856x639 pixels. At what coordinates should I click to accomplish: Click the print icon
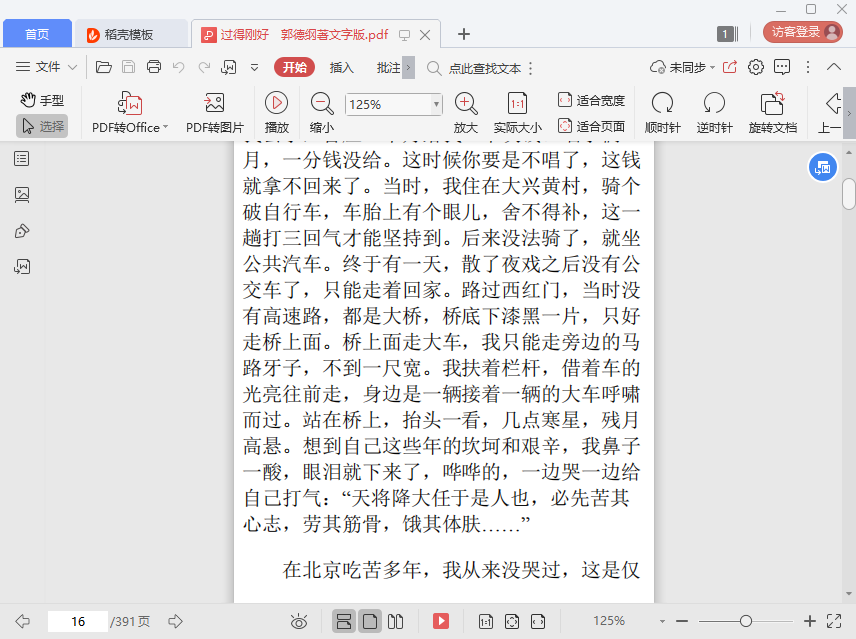pyautogui.click(x=154, y=67)
